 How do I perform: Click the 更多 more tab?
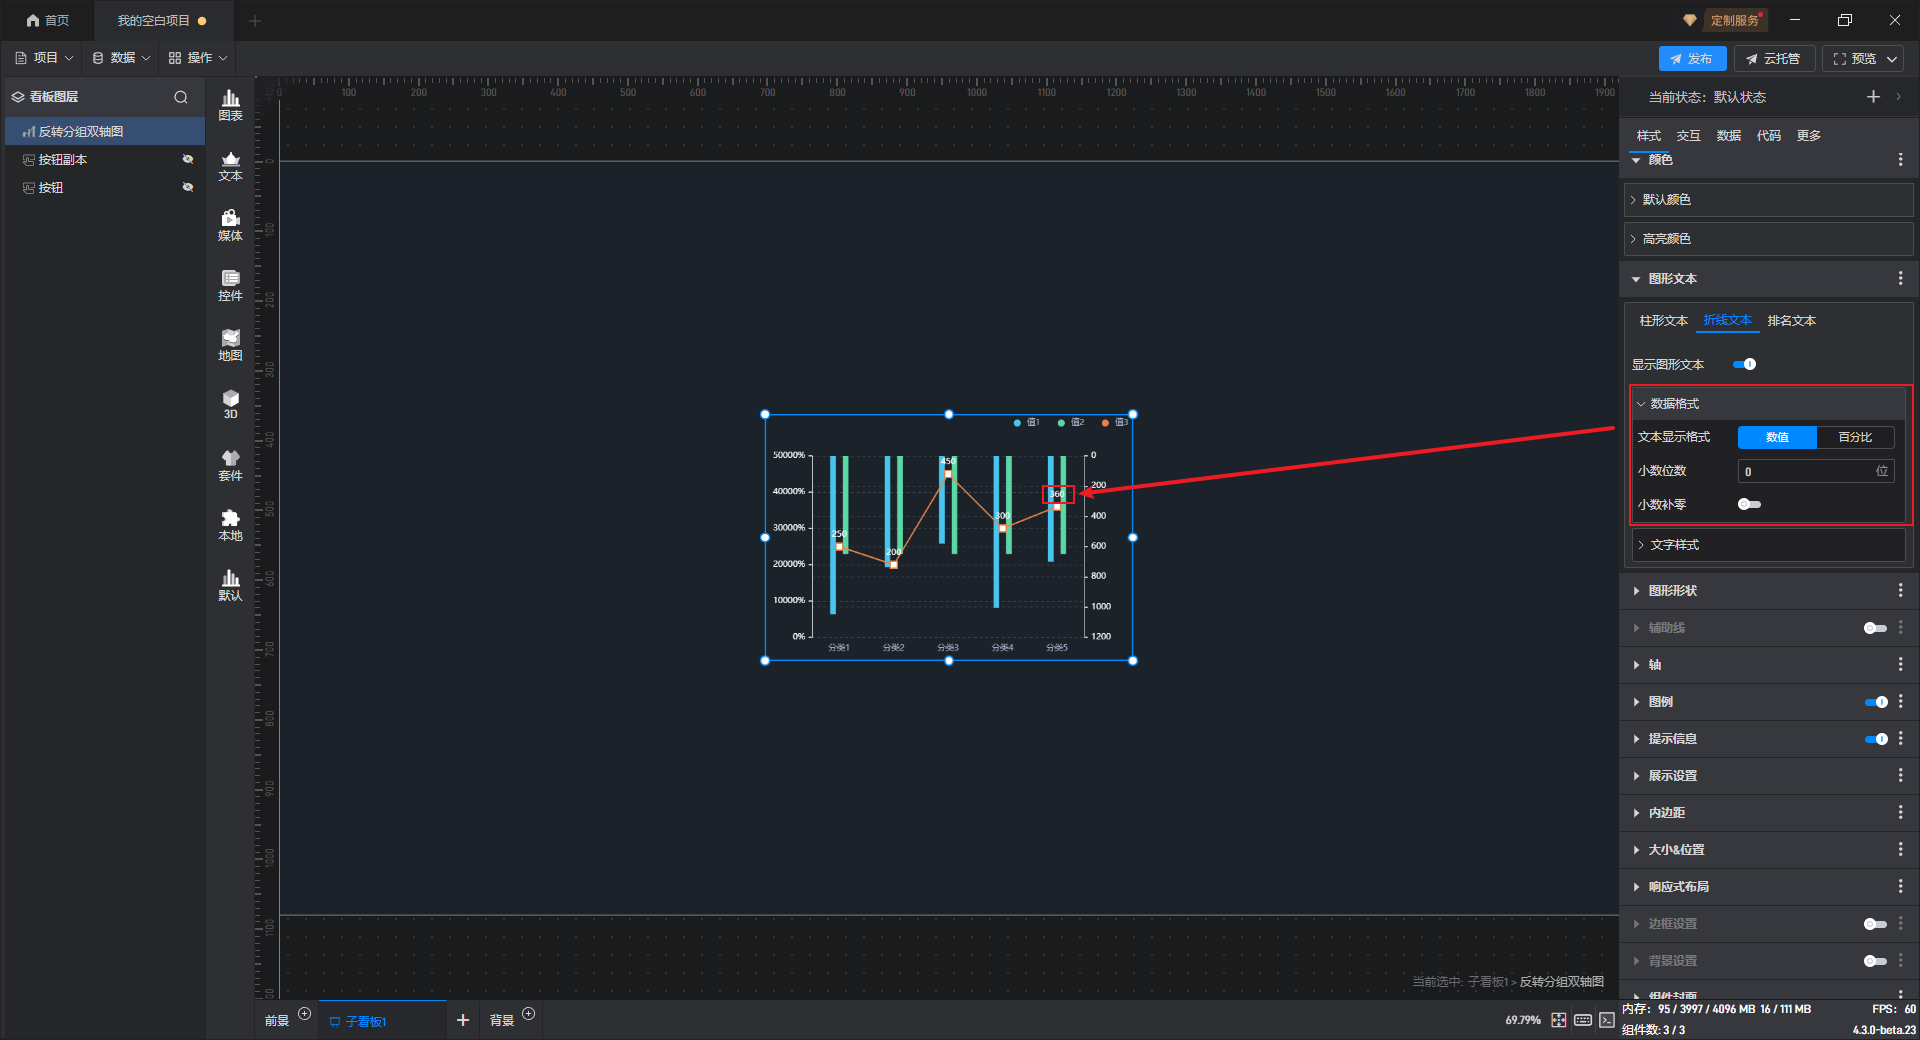(1808, 136)
